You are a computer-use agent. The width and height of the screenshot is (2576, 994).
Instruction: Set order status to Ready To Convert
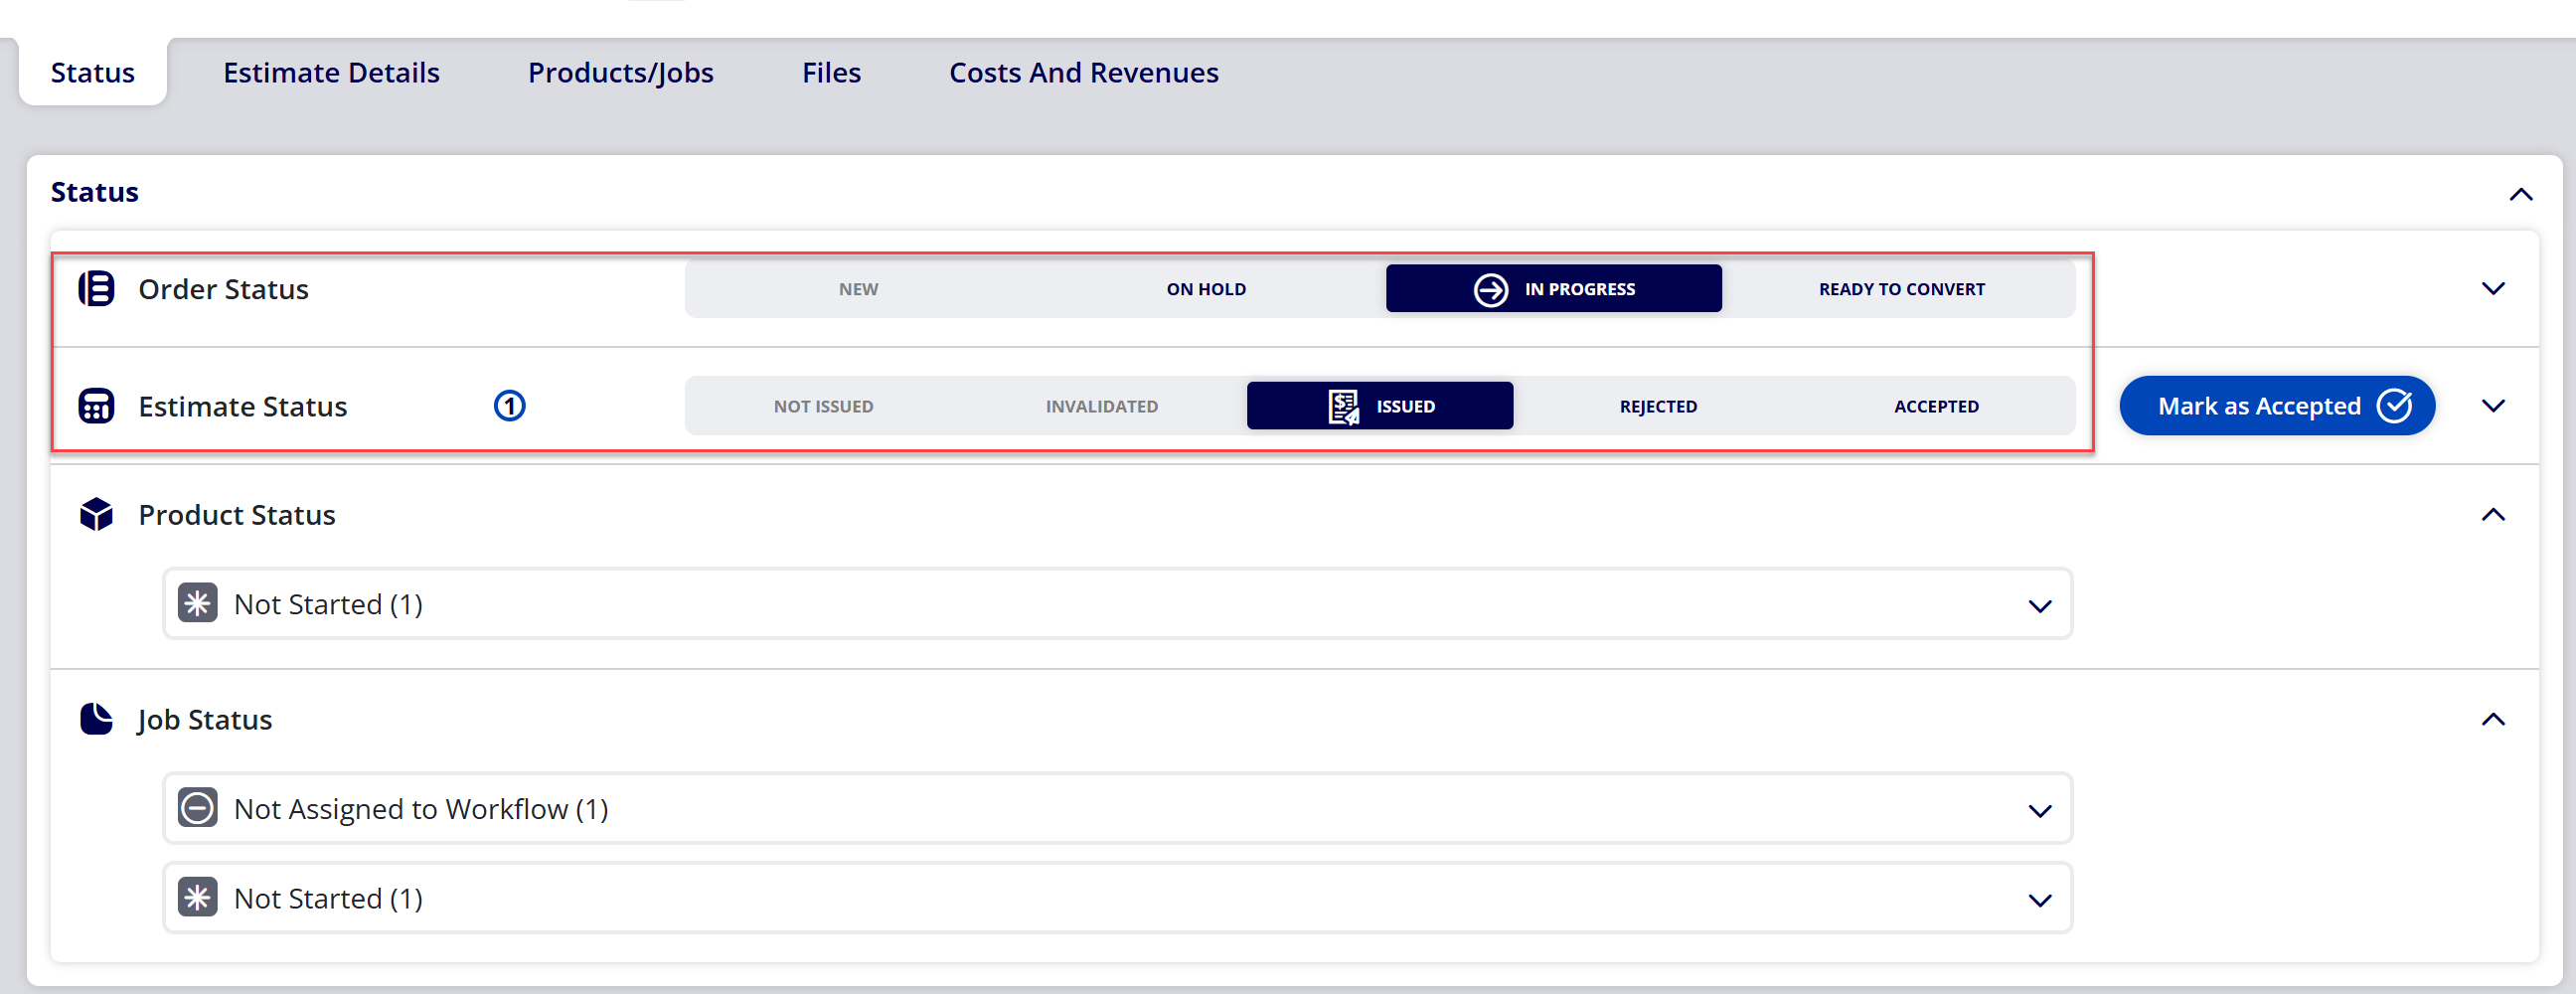coord(1901,289)
